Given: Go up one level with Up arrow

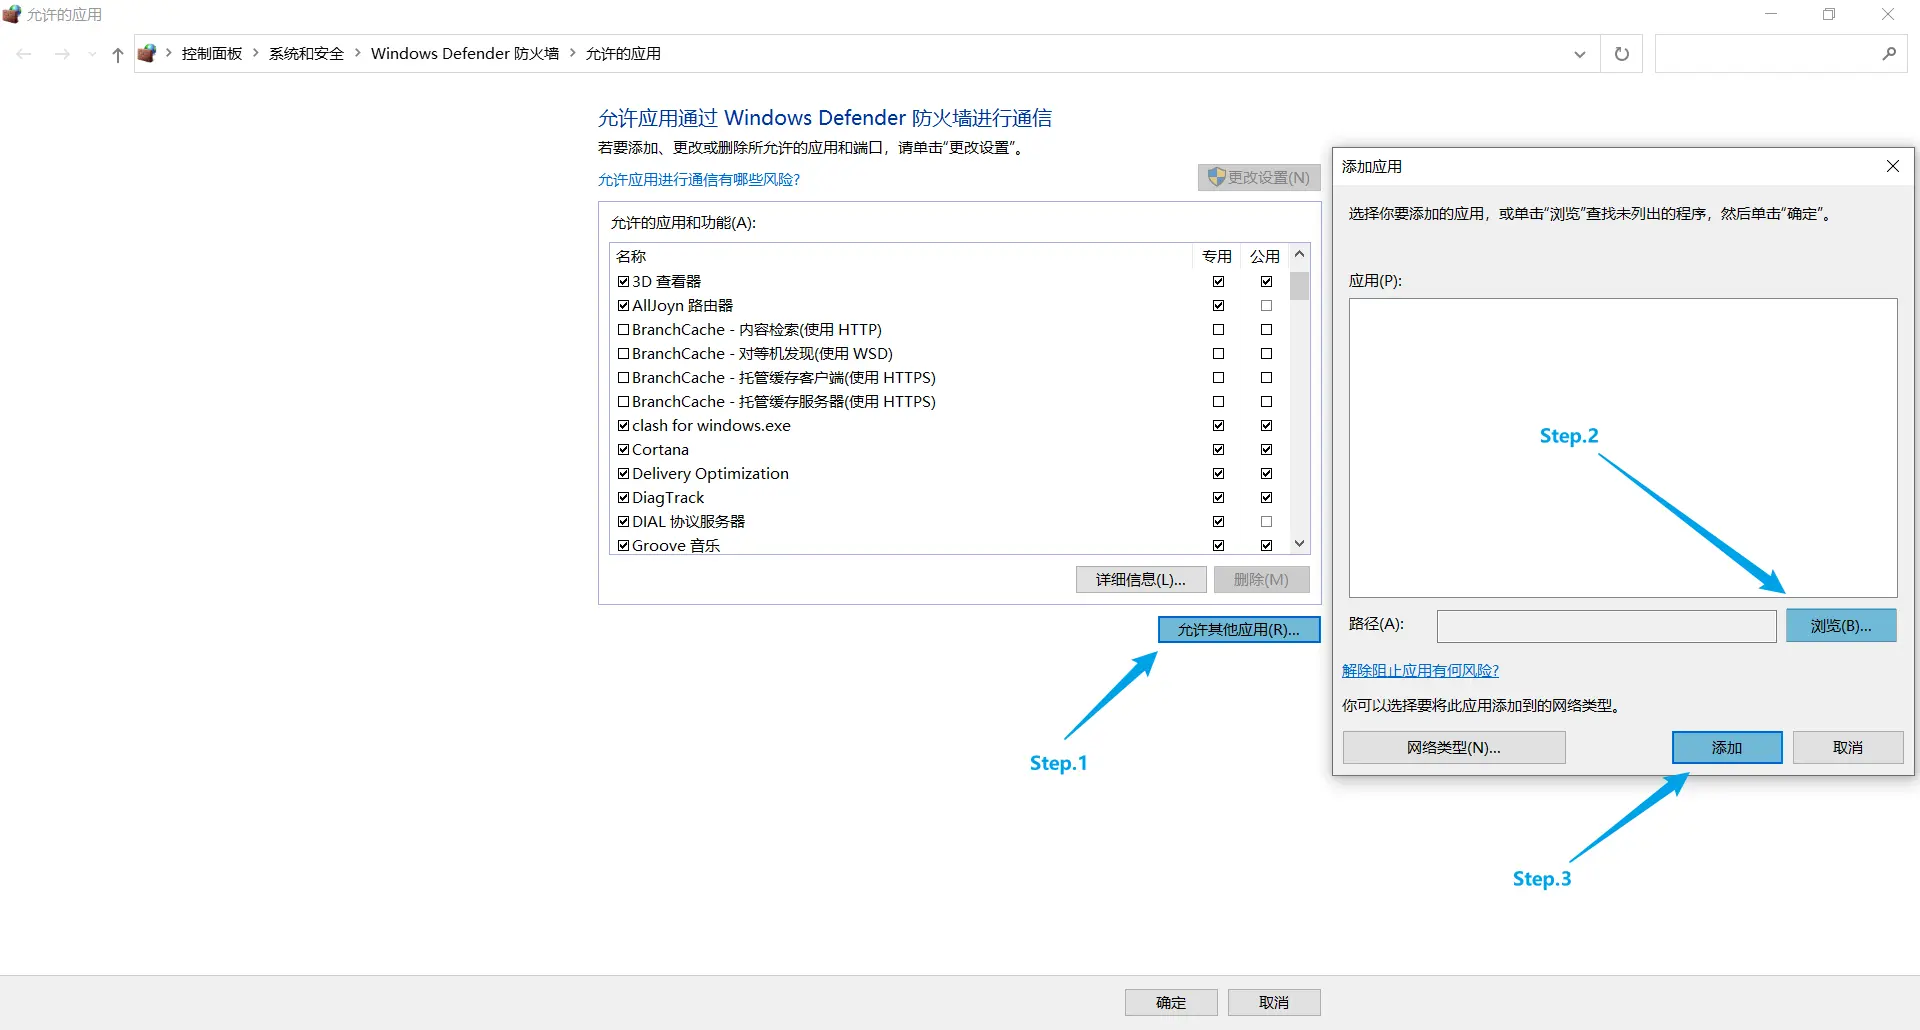Looking at the screenshot, I should click(118, 54).
